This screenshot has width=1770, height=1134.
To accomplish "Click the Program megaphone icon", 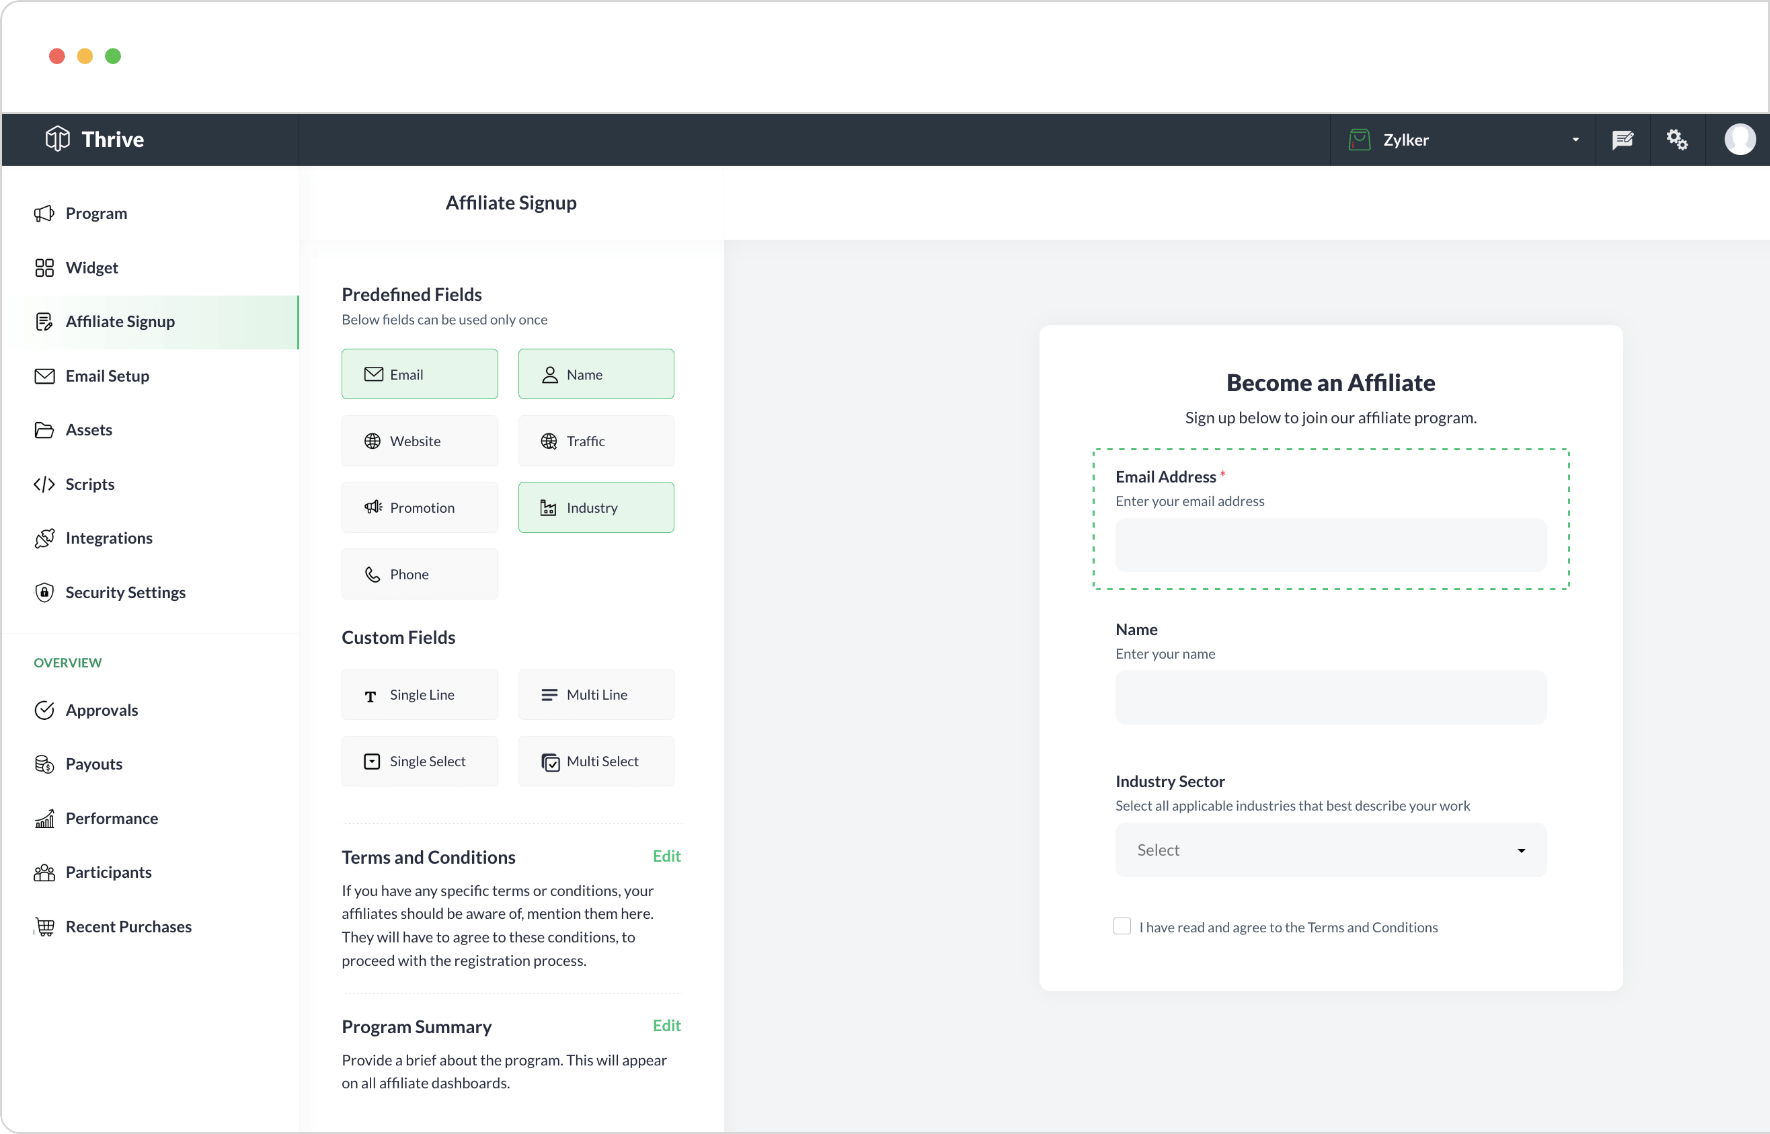I will click(44, 213).
